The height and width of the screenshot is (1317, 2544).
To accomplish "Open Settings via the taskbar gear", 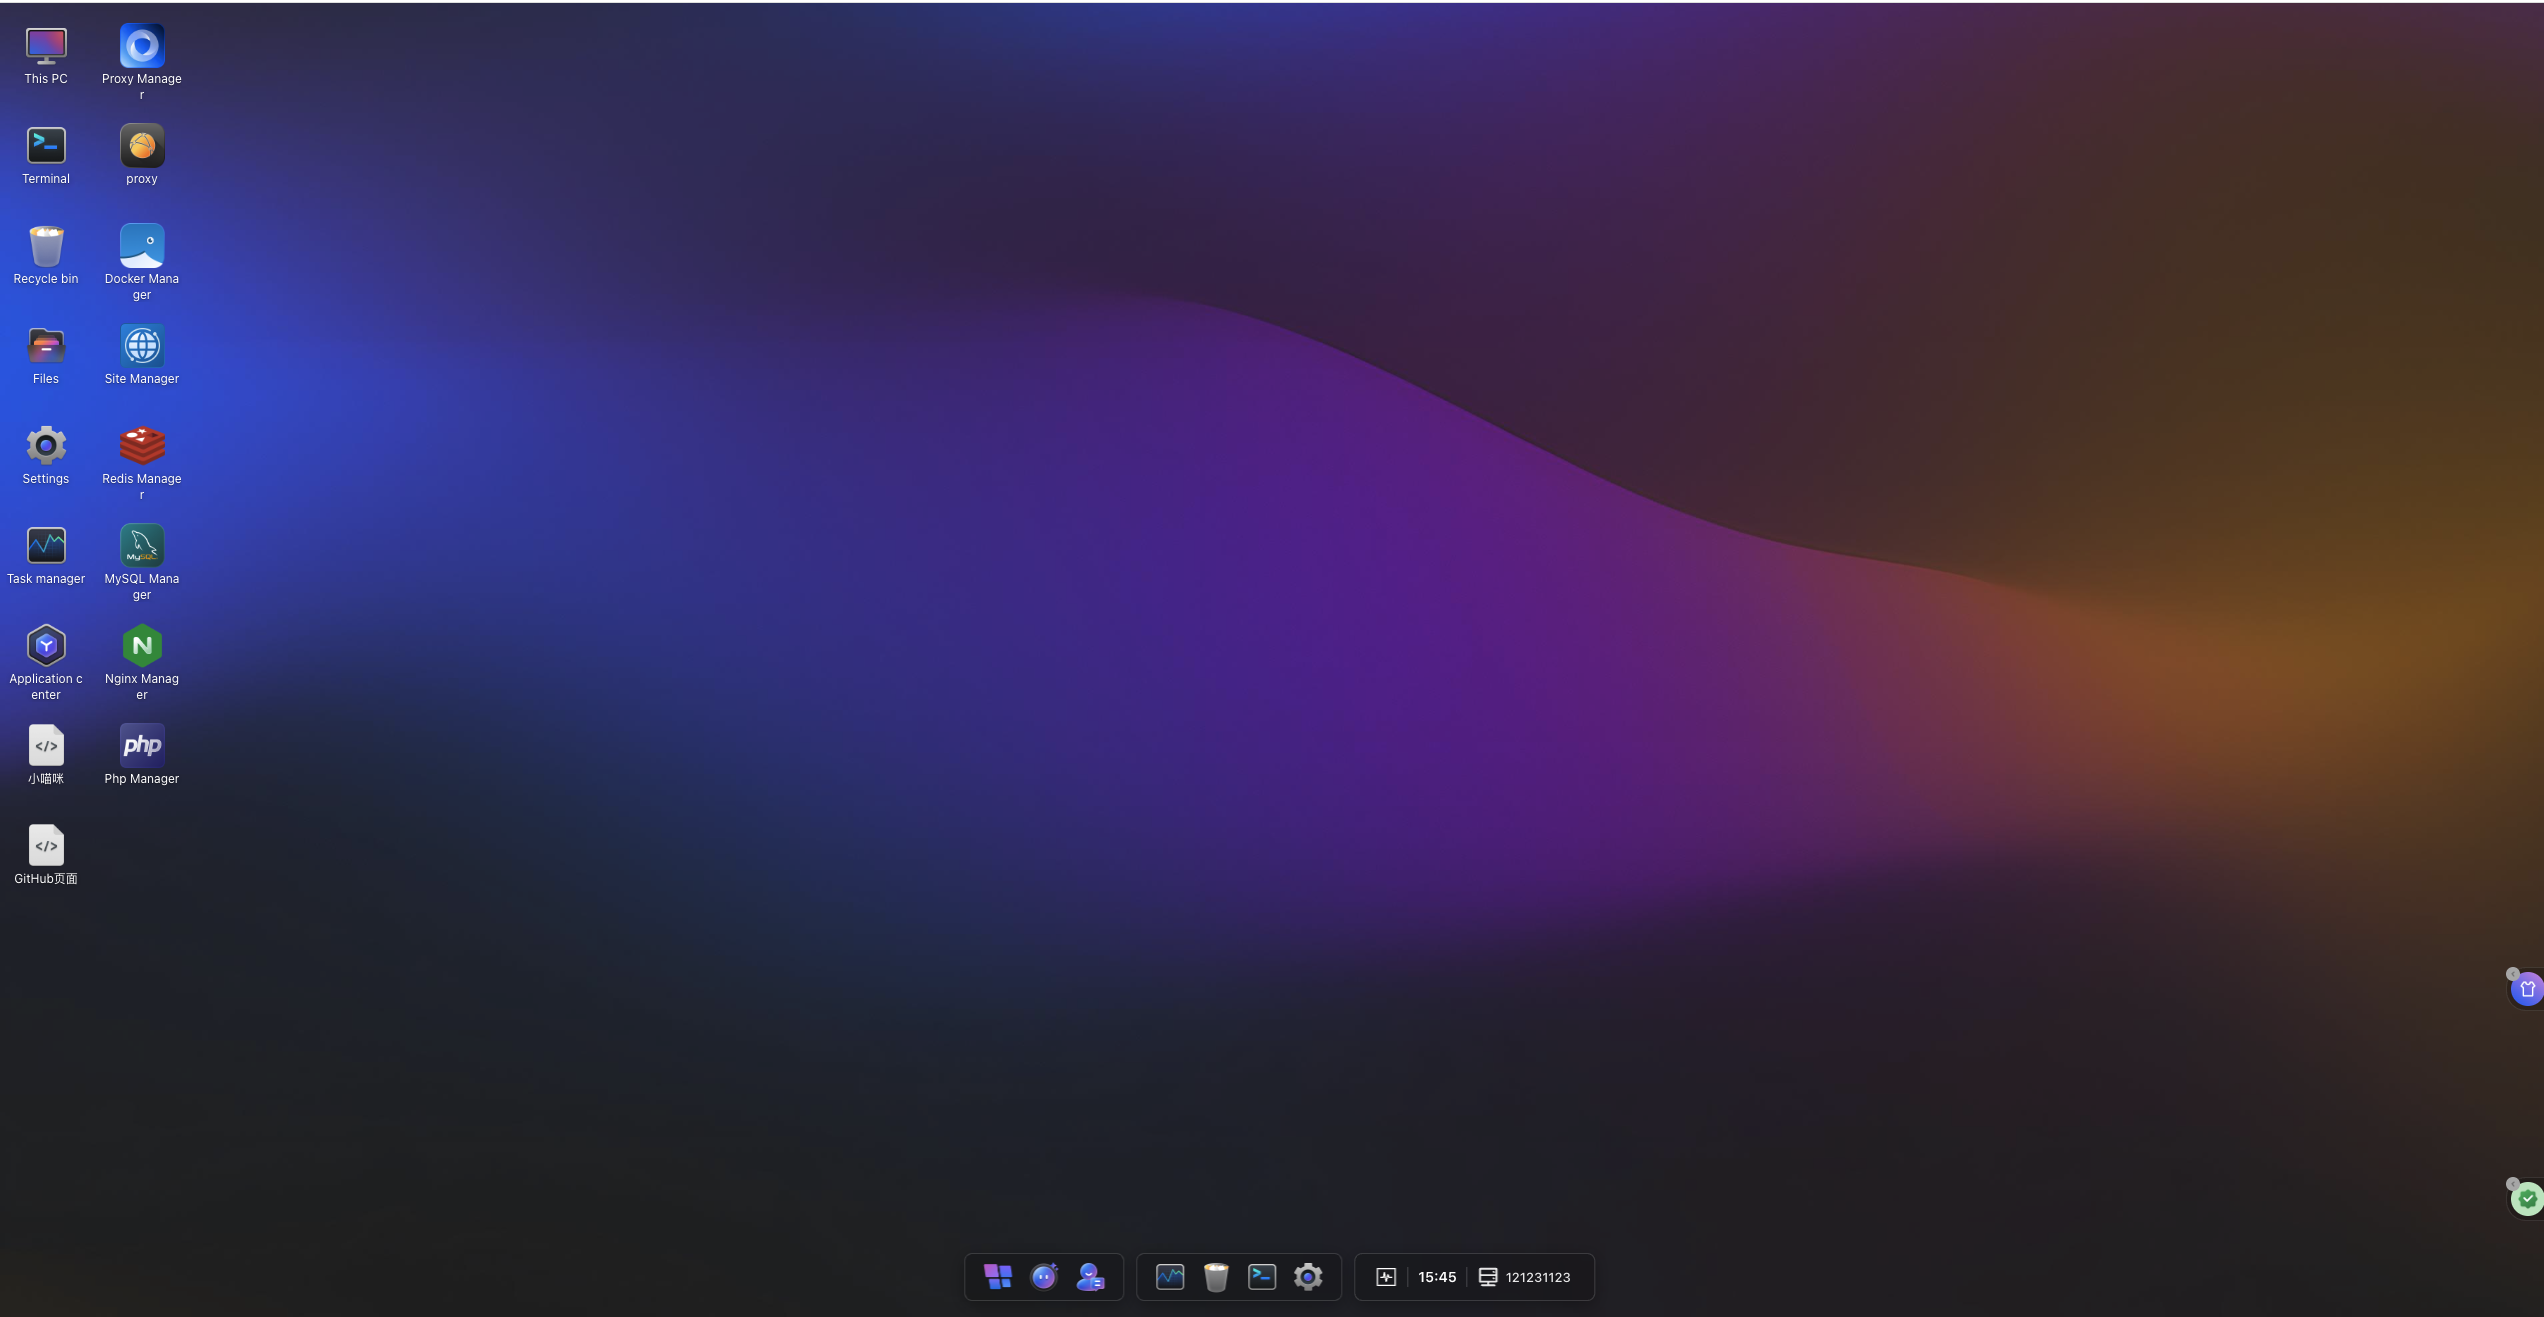I will pos(1308,1276).
